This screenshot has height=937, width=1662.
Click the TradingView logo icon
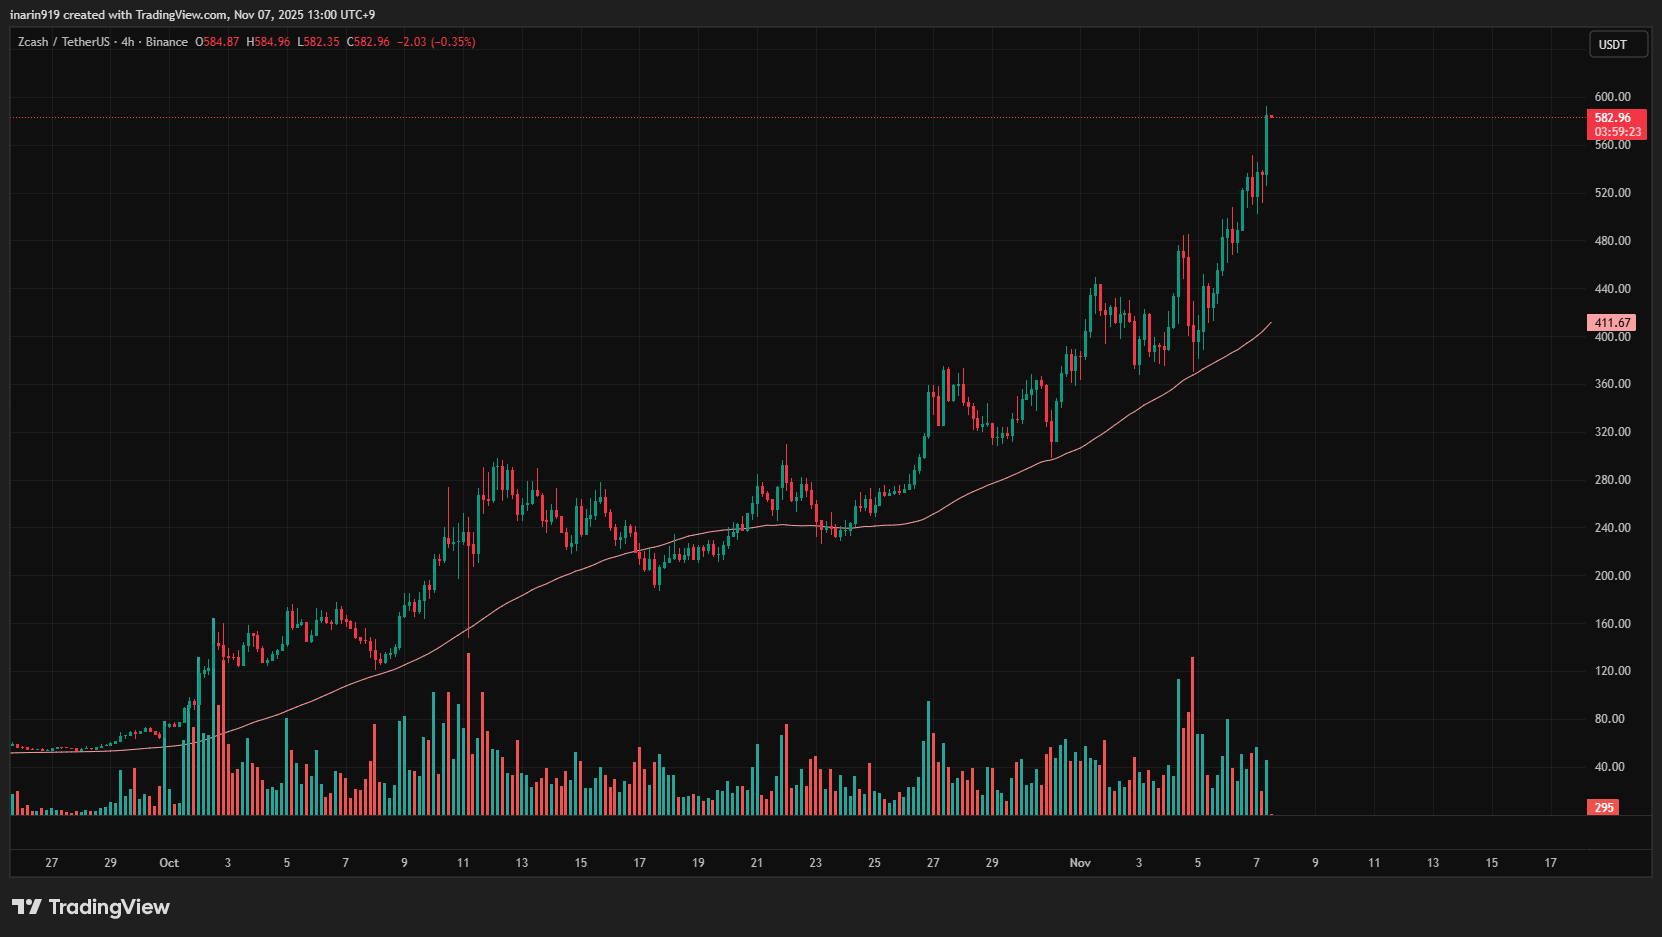[27, 907]
